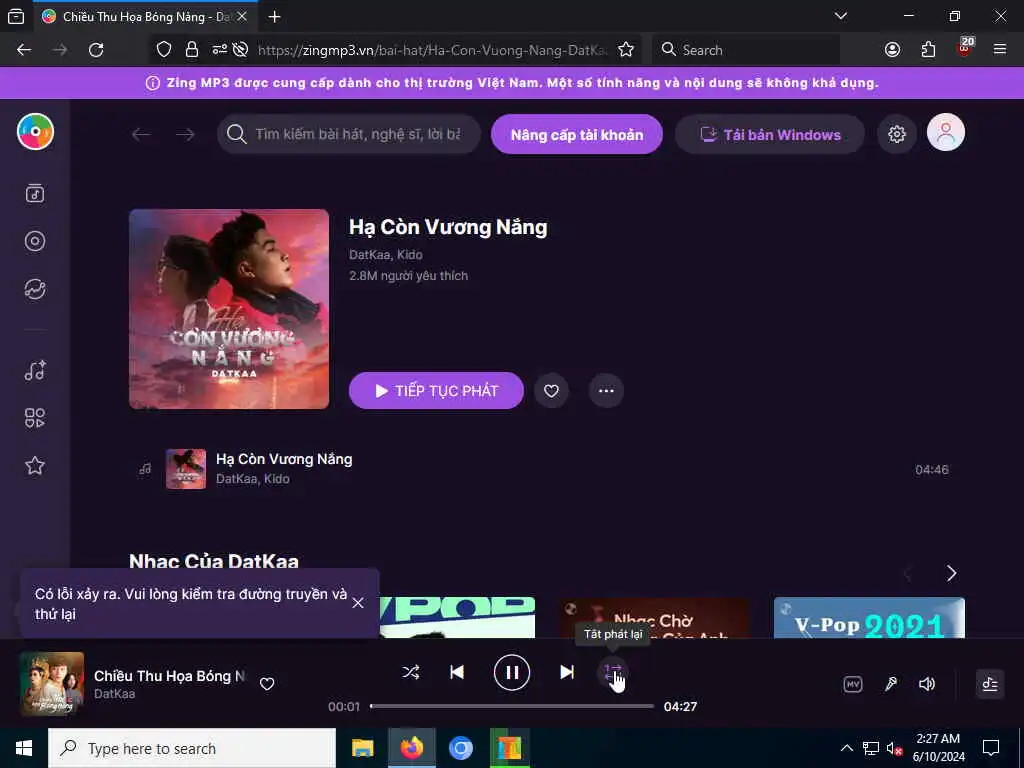
Task: Turn off repeat playback
Action: click(x=613, y=672)
